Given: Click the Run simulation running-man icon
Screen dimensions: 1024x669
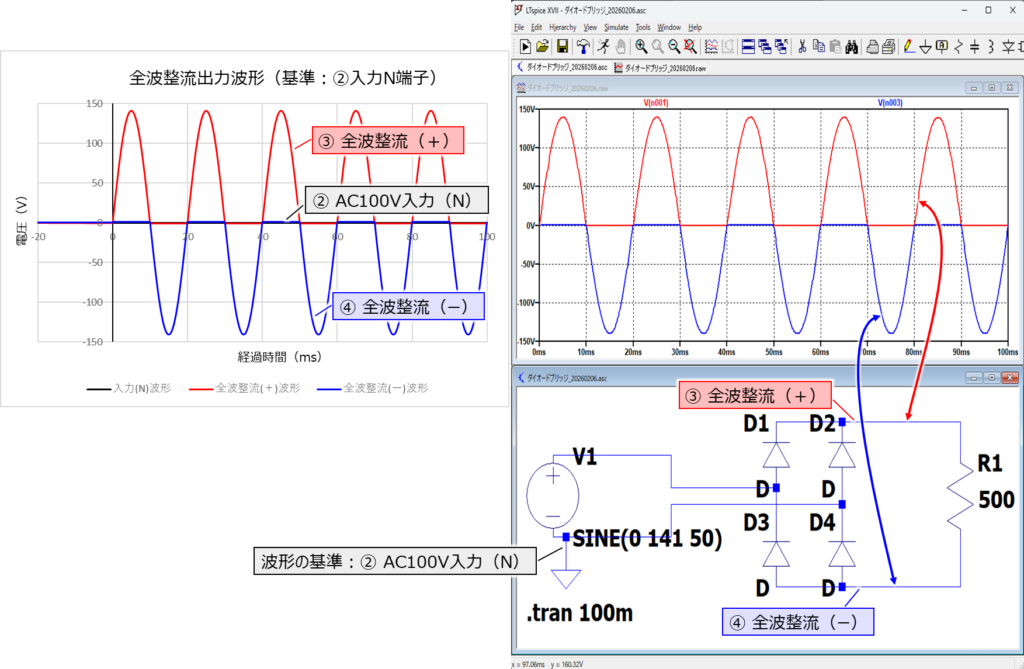Looking at the screenshot, I should pos(603,46).
